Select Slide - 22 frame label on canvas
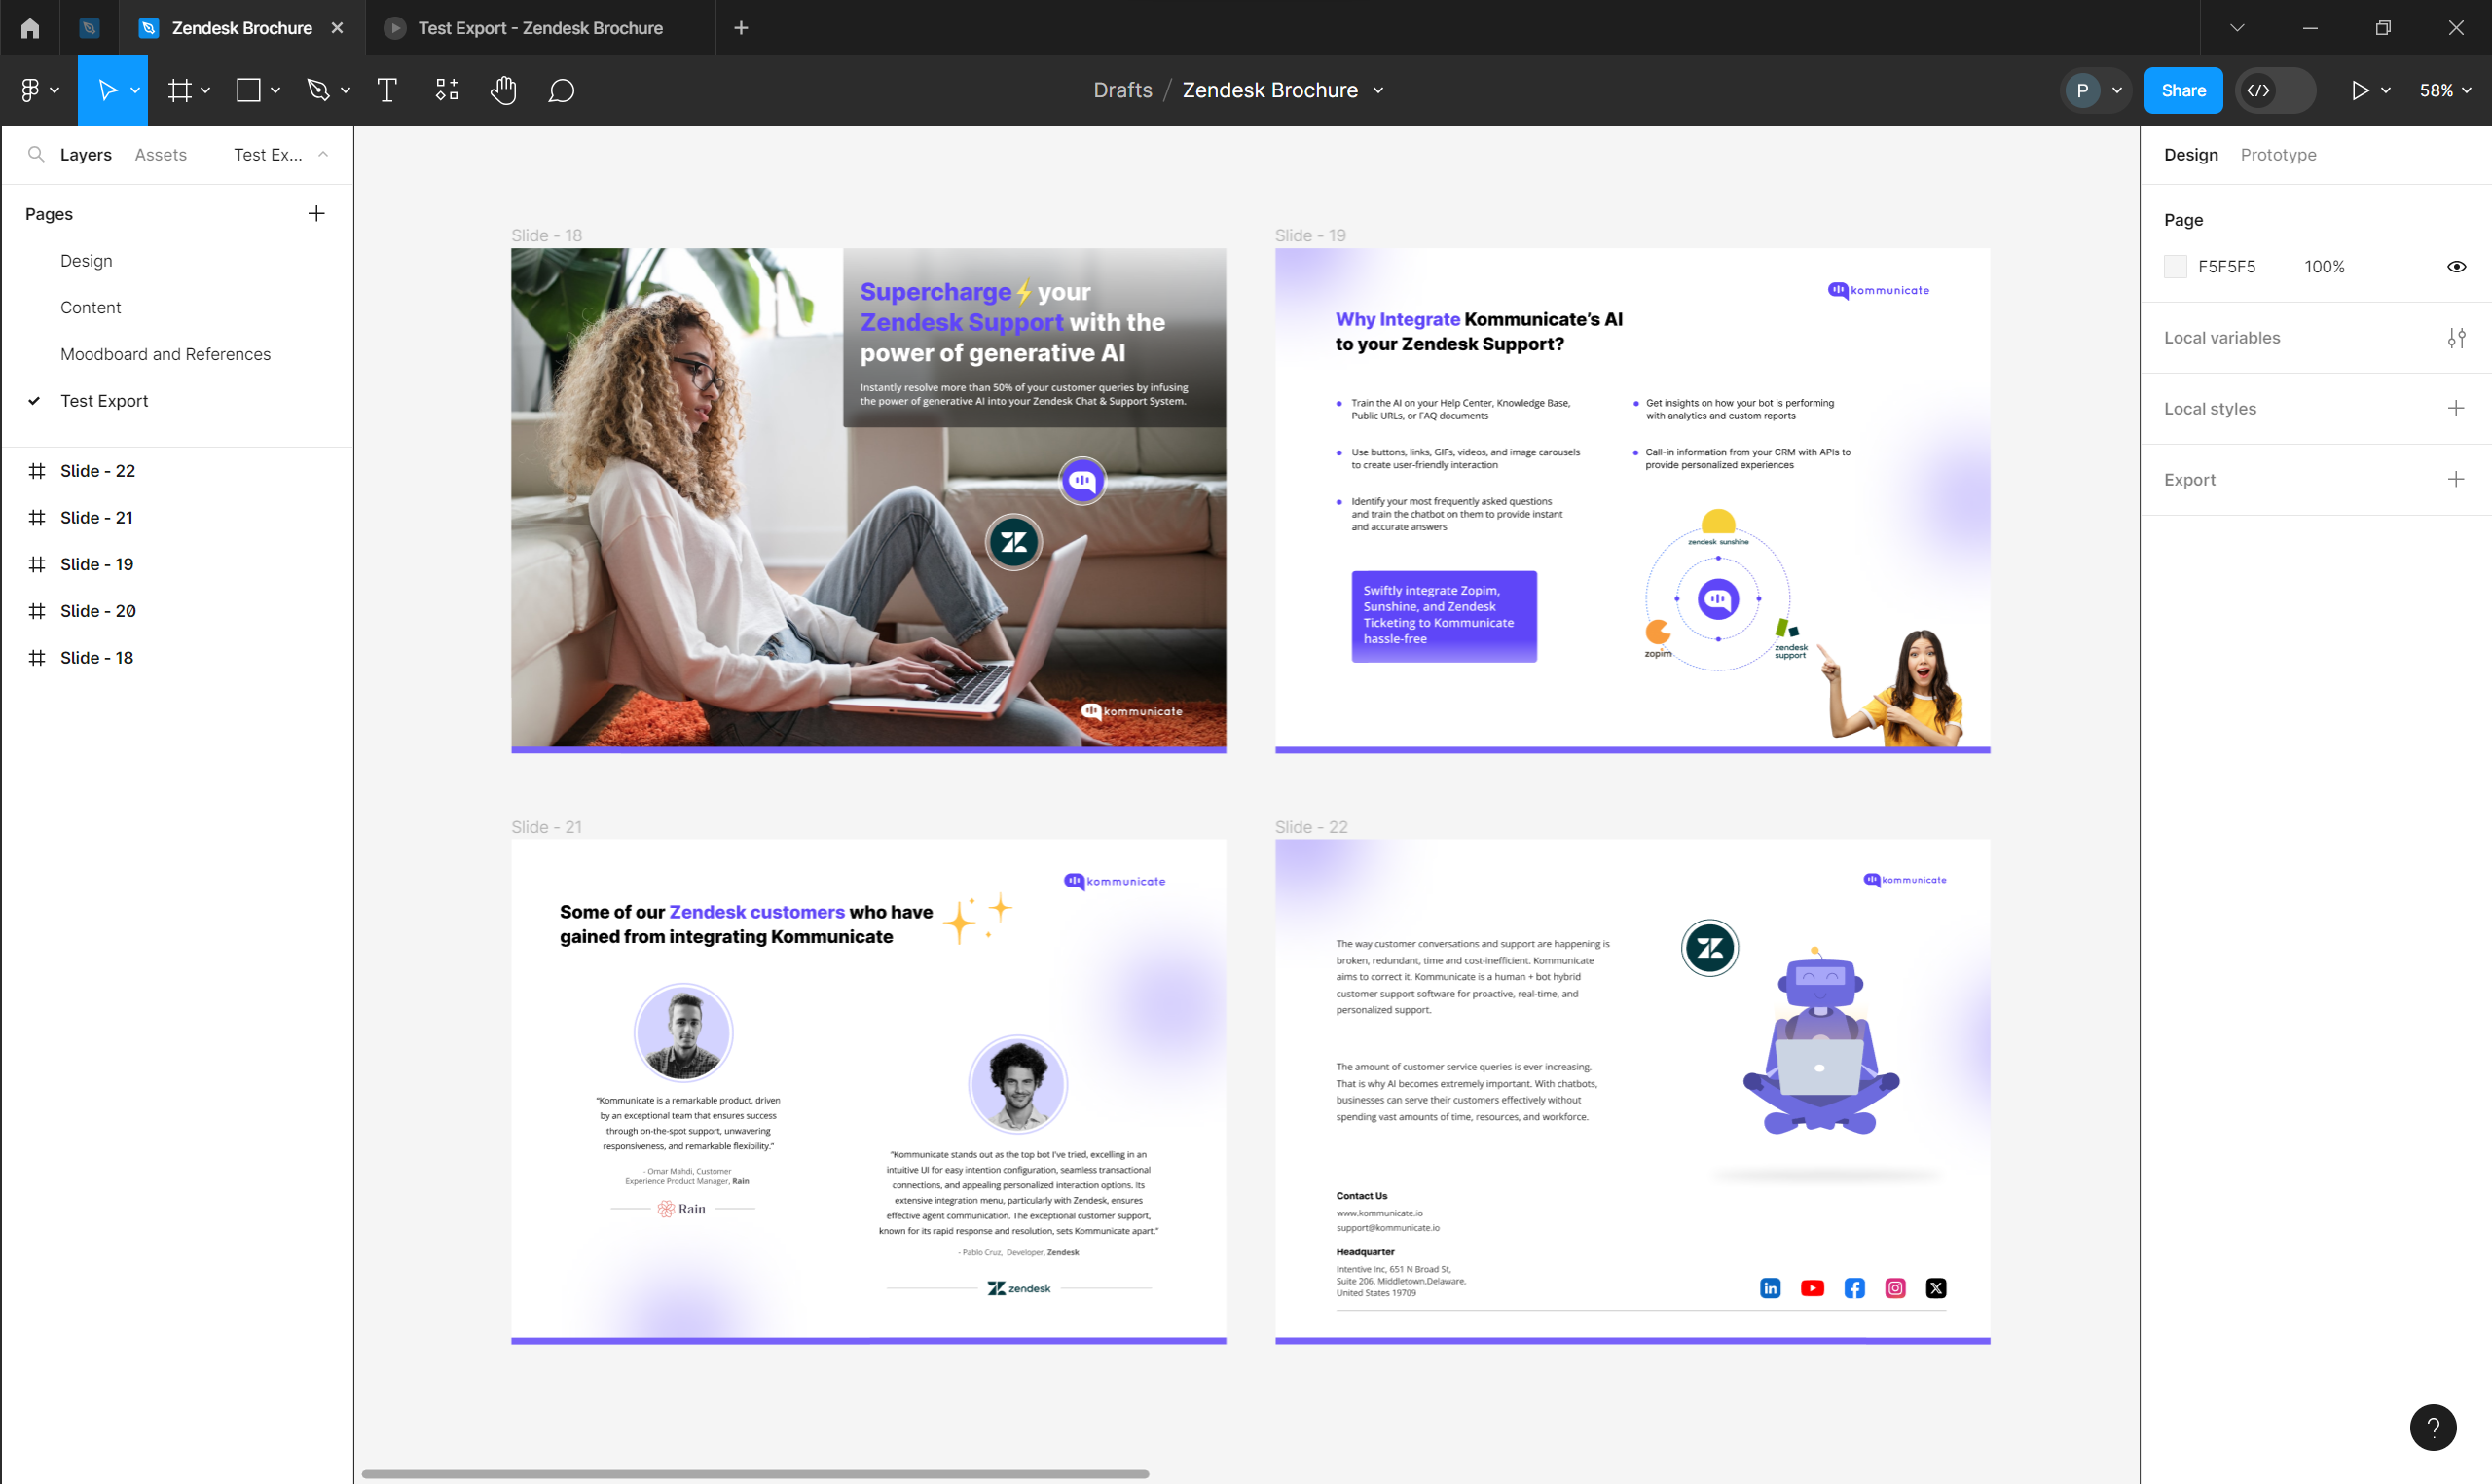 1311,827
